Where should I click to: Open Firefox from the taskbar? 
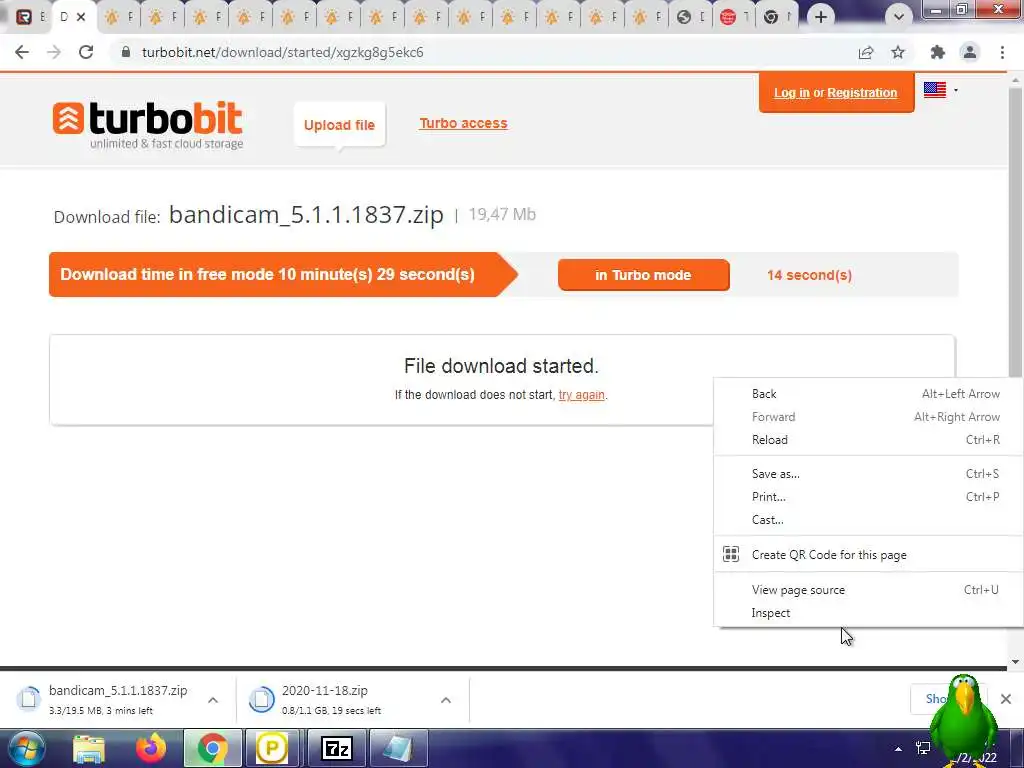151,748
